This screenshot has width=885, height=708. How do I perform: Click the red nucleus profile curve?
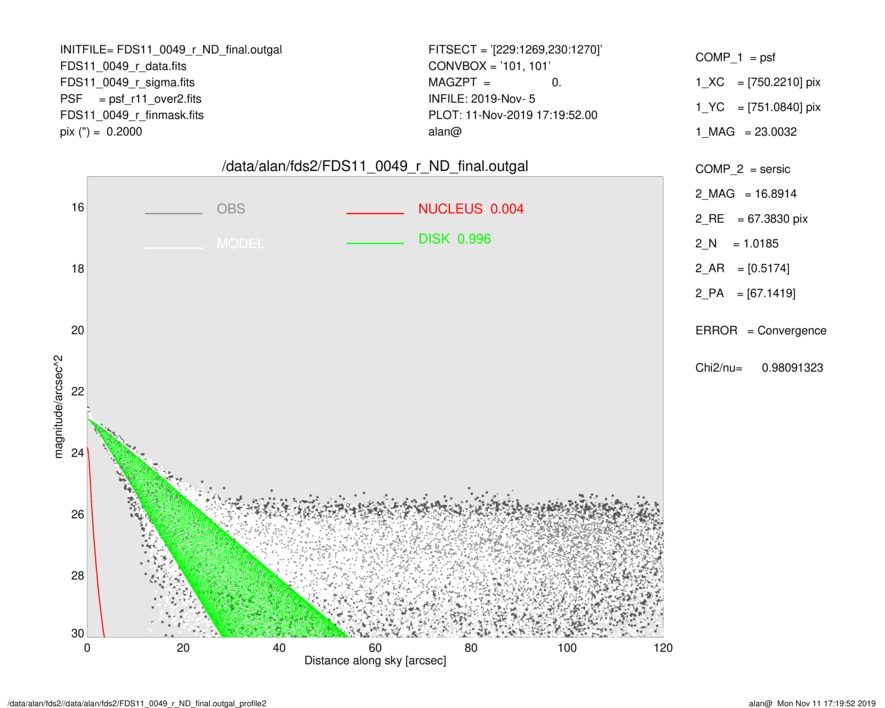pos(95,542)
